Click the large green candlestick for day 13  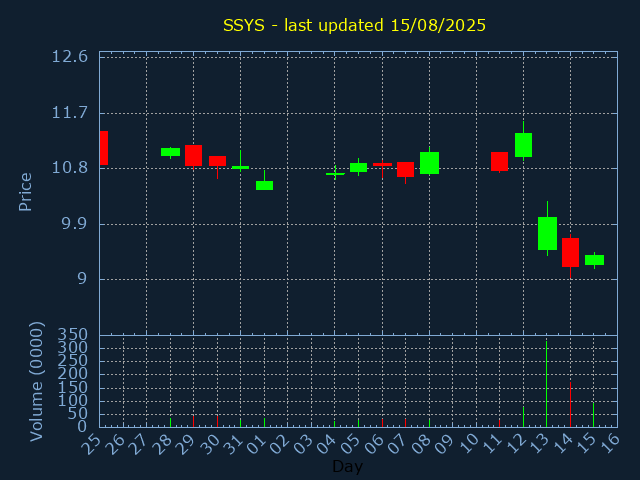pyautogui.click(x=547, y=233)
